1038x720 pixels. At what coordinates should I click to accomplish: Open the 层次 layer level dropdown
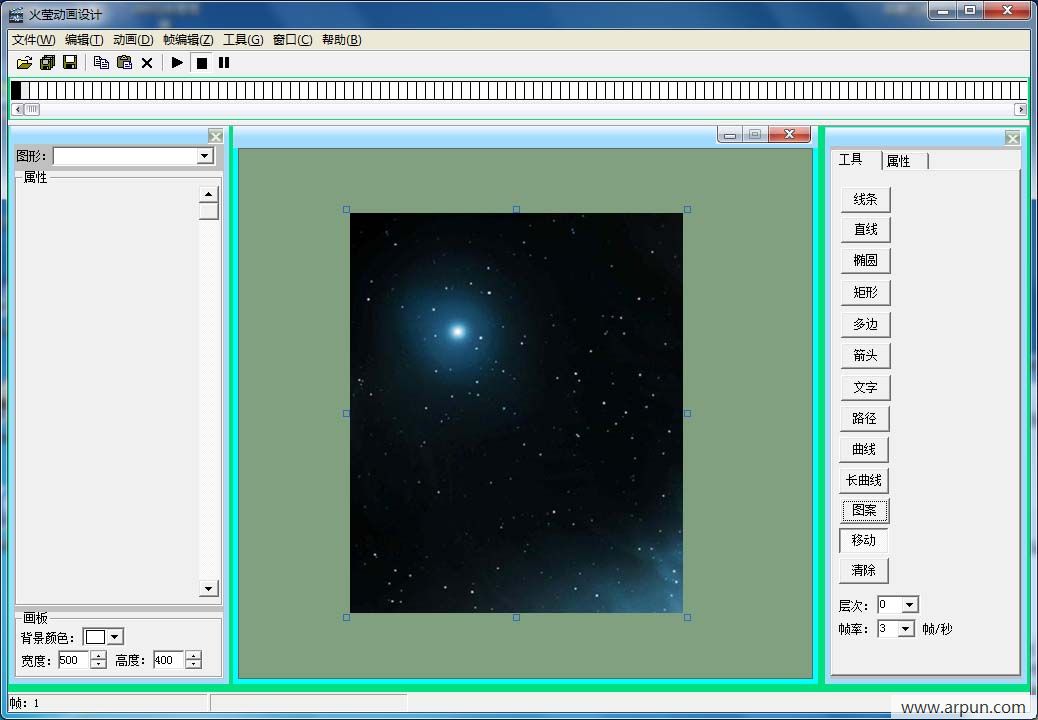coord(909,605)
